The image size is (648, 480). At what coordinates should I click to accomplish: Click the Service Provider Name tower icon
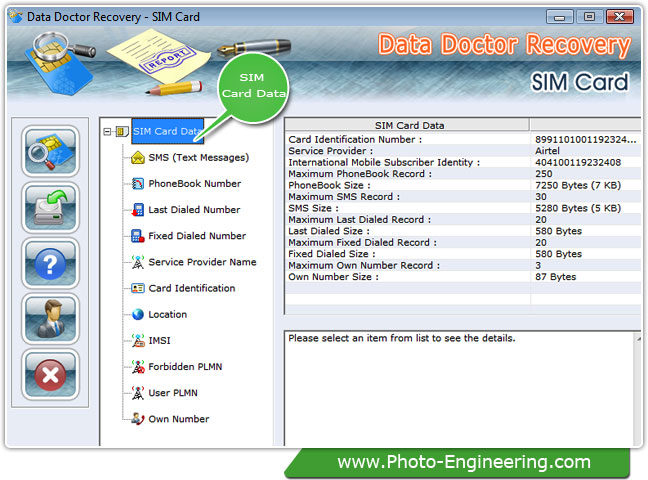138,262
